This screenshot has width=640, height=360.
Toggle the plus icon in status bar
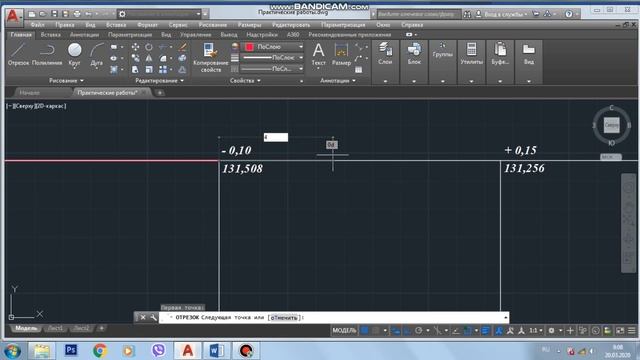(570, 330)
